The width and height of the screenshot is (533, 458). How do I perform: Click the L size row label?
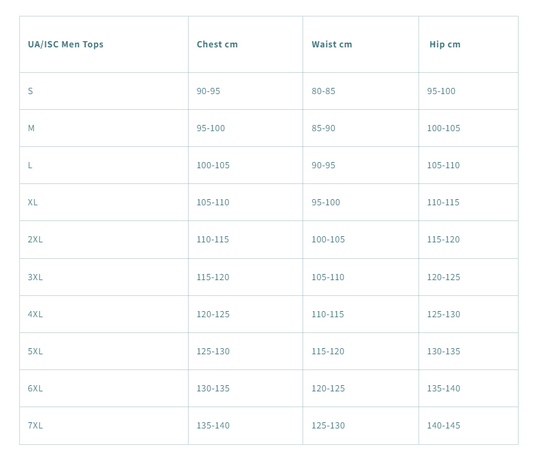point(30,165)
